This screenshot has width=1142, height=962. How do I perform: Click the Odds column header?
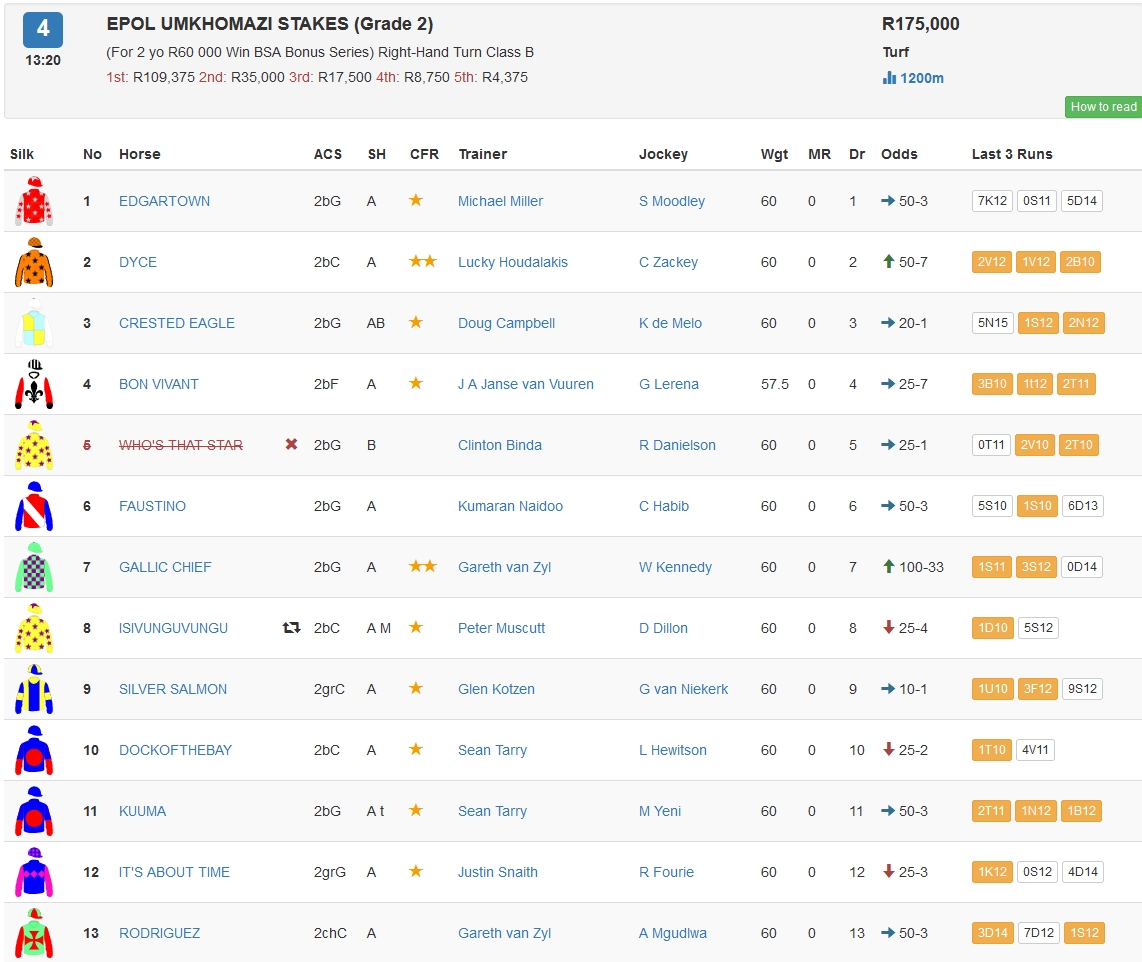899,154
